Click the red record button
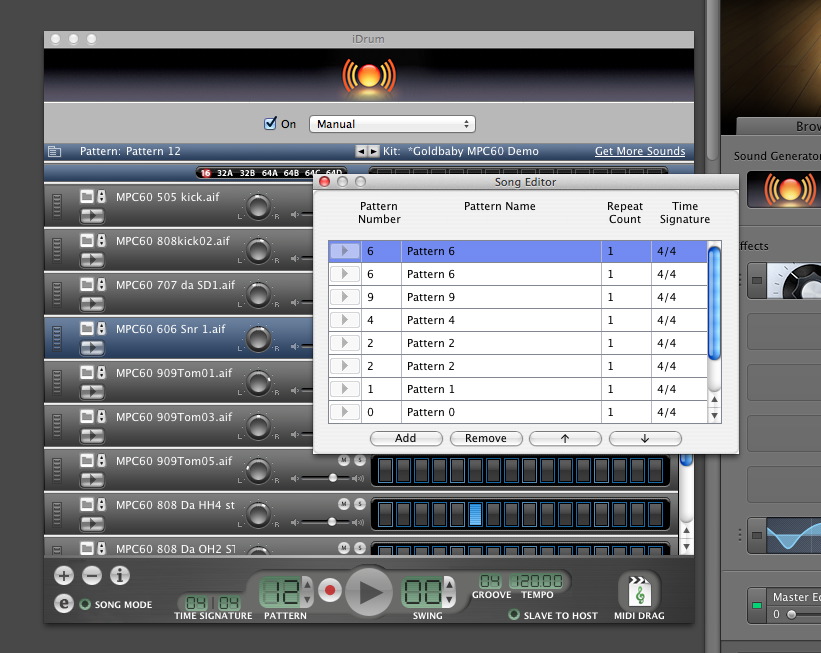The image size is (821, 653). 330,591
